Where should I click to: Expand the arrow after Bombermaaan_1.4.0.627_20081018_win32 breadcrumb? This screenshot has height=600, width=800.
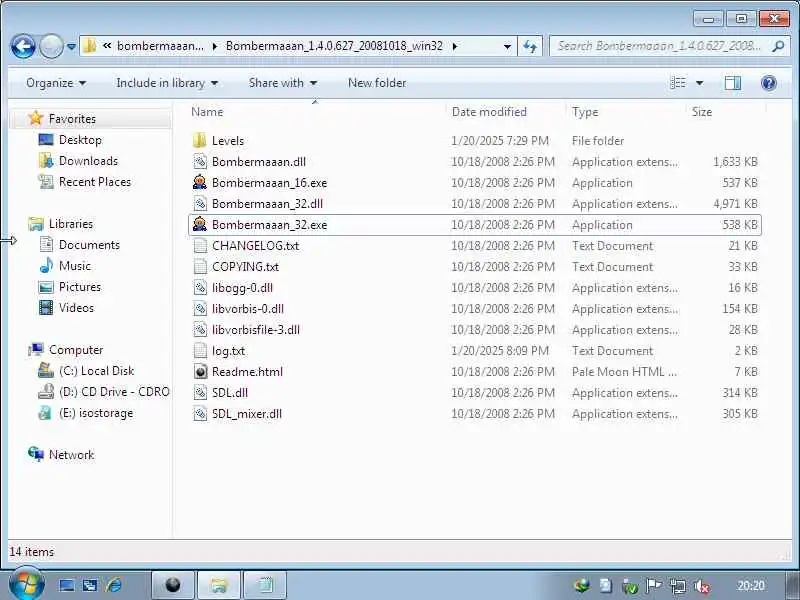point(454,46)
